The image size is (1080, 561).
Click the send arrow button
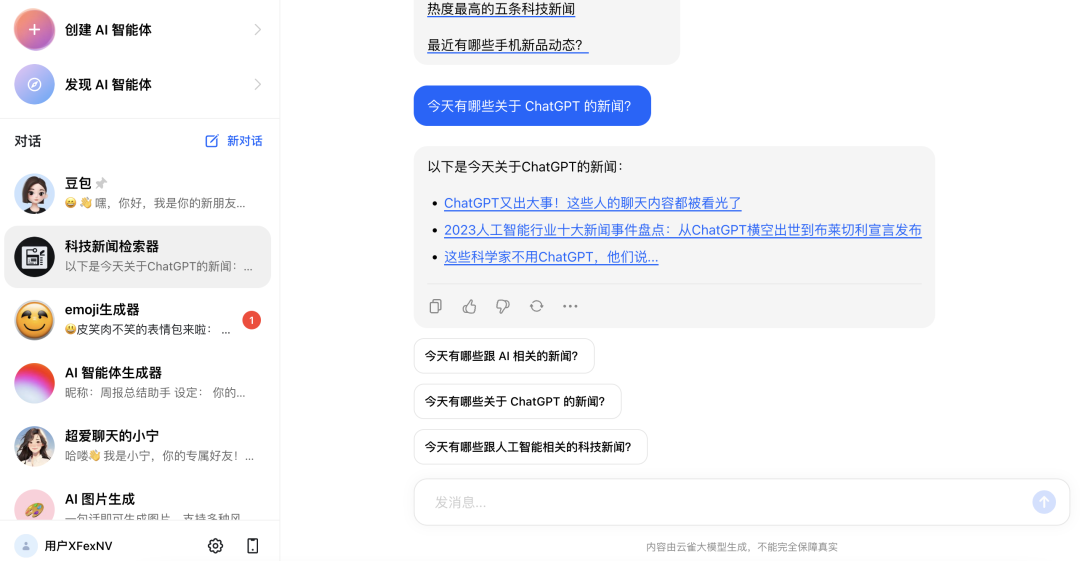click(1044, 502)
